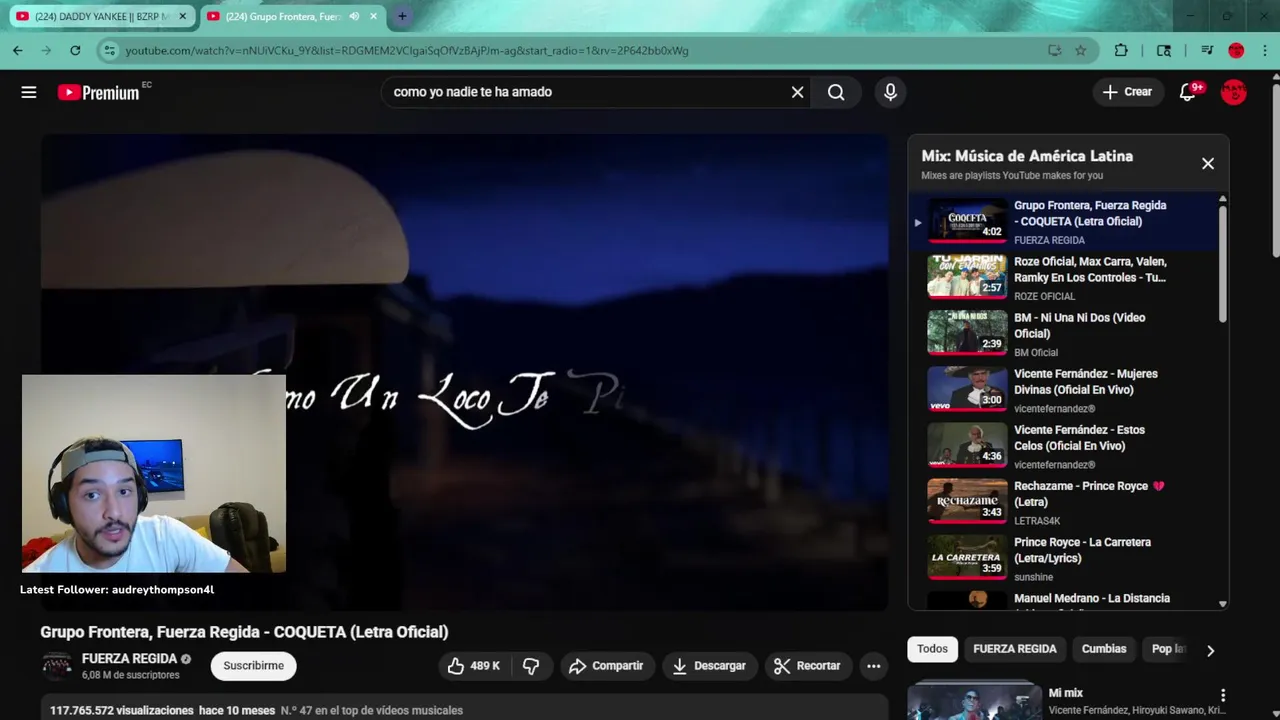Select the Cumbias filter chip
The image size is (1280, 720).
point(1104,649)
